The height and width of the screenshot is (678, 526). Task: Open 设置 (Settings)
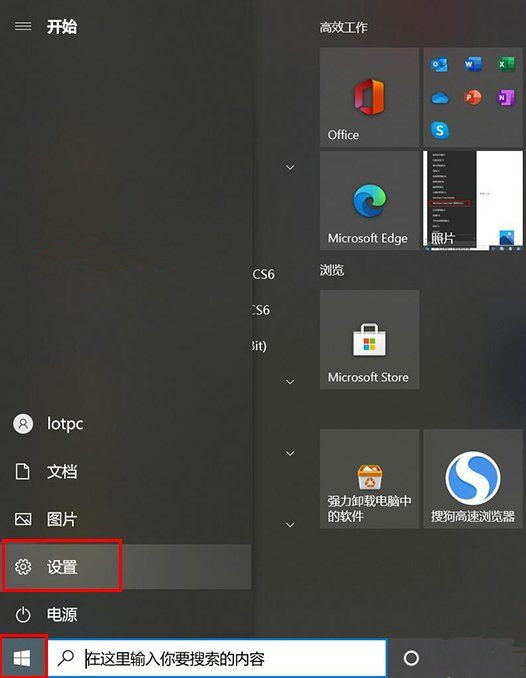coord(125,566)
